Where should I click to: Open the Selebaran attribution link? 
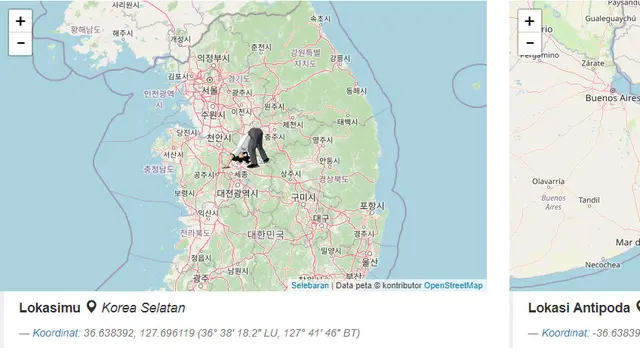tap(310, 285)
